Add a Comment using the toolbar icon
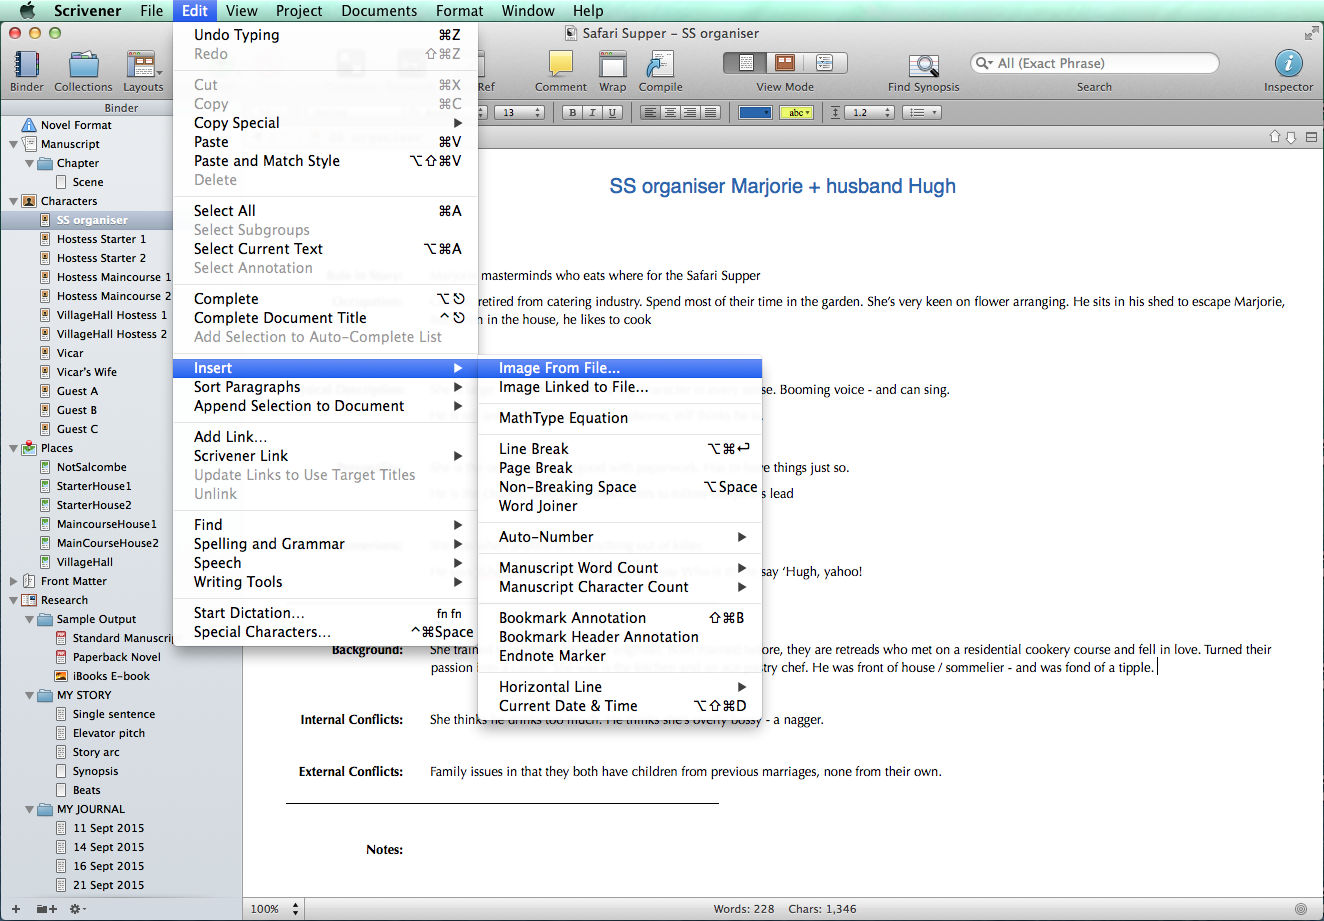Screen dimensions: 1324x921 tap(560, 65)
